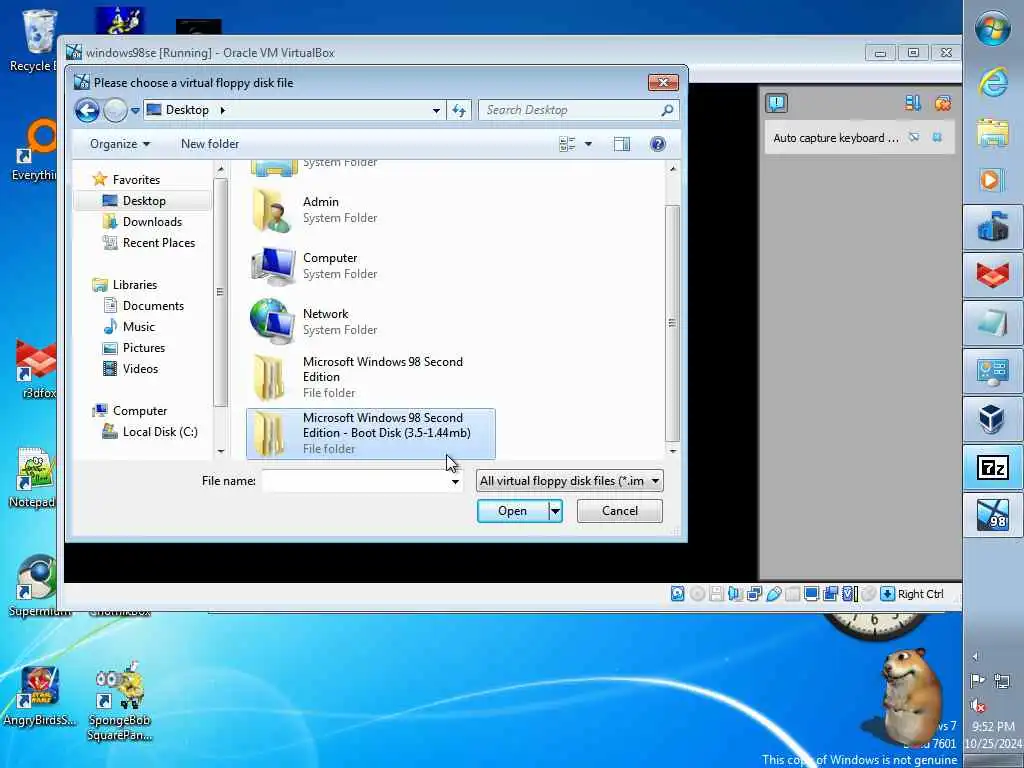This screenshot has width=1024, height=768.
Task: Show the preview pane icon
Action: [x=622, y=144]
